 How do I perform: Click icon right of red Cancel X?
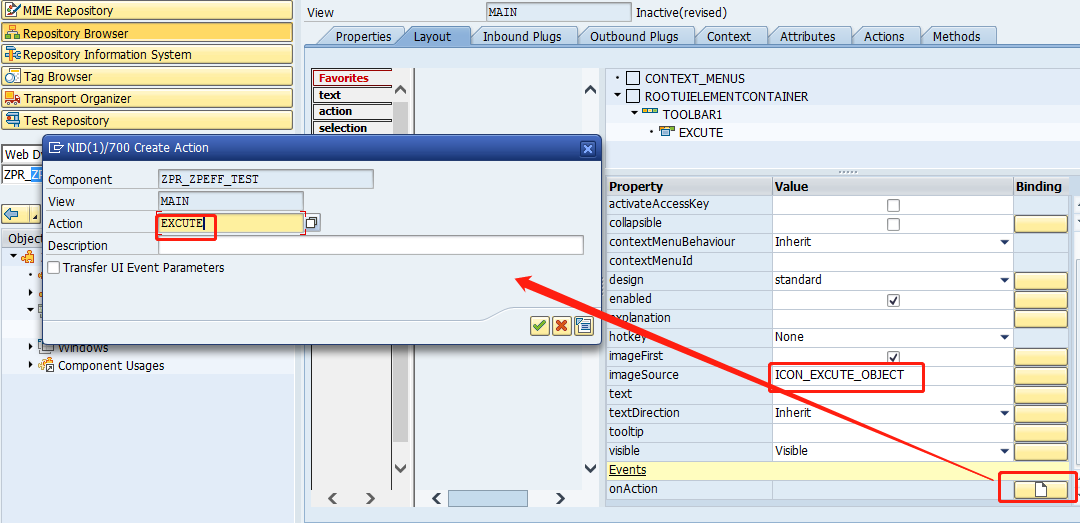[584, 325]
